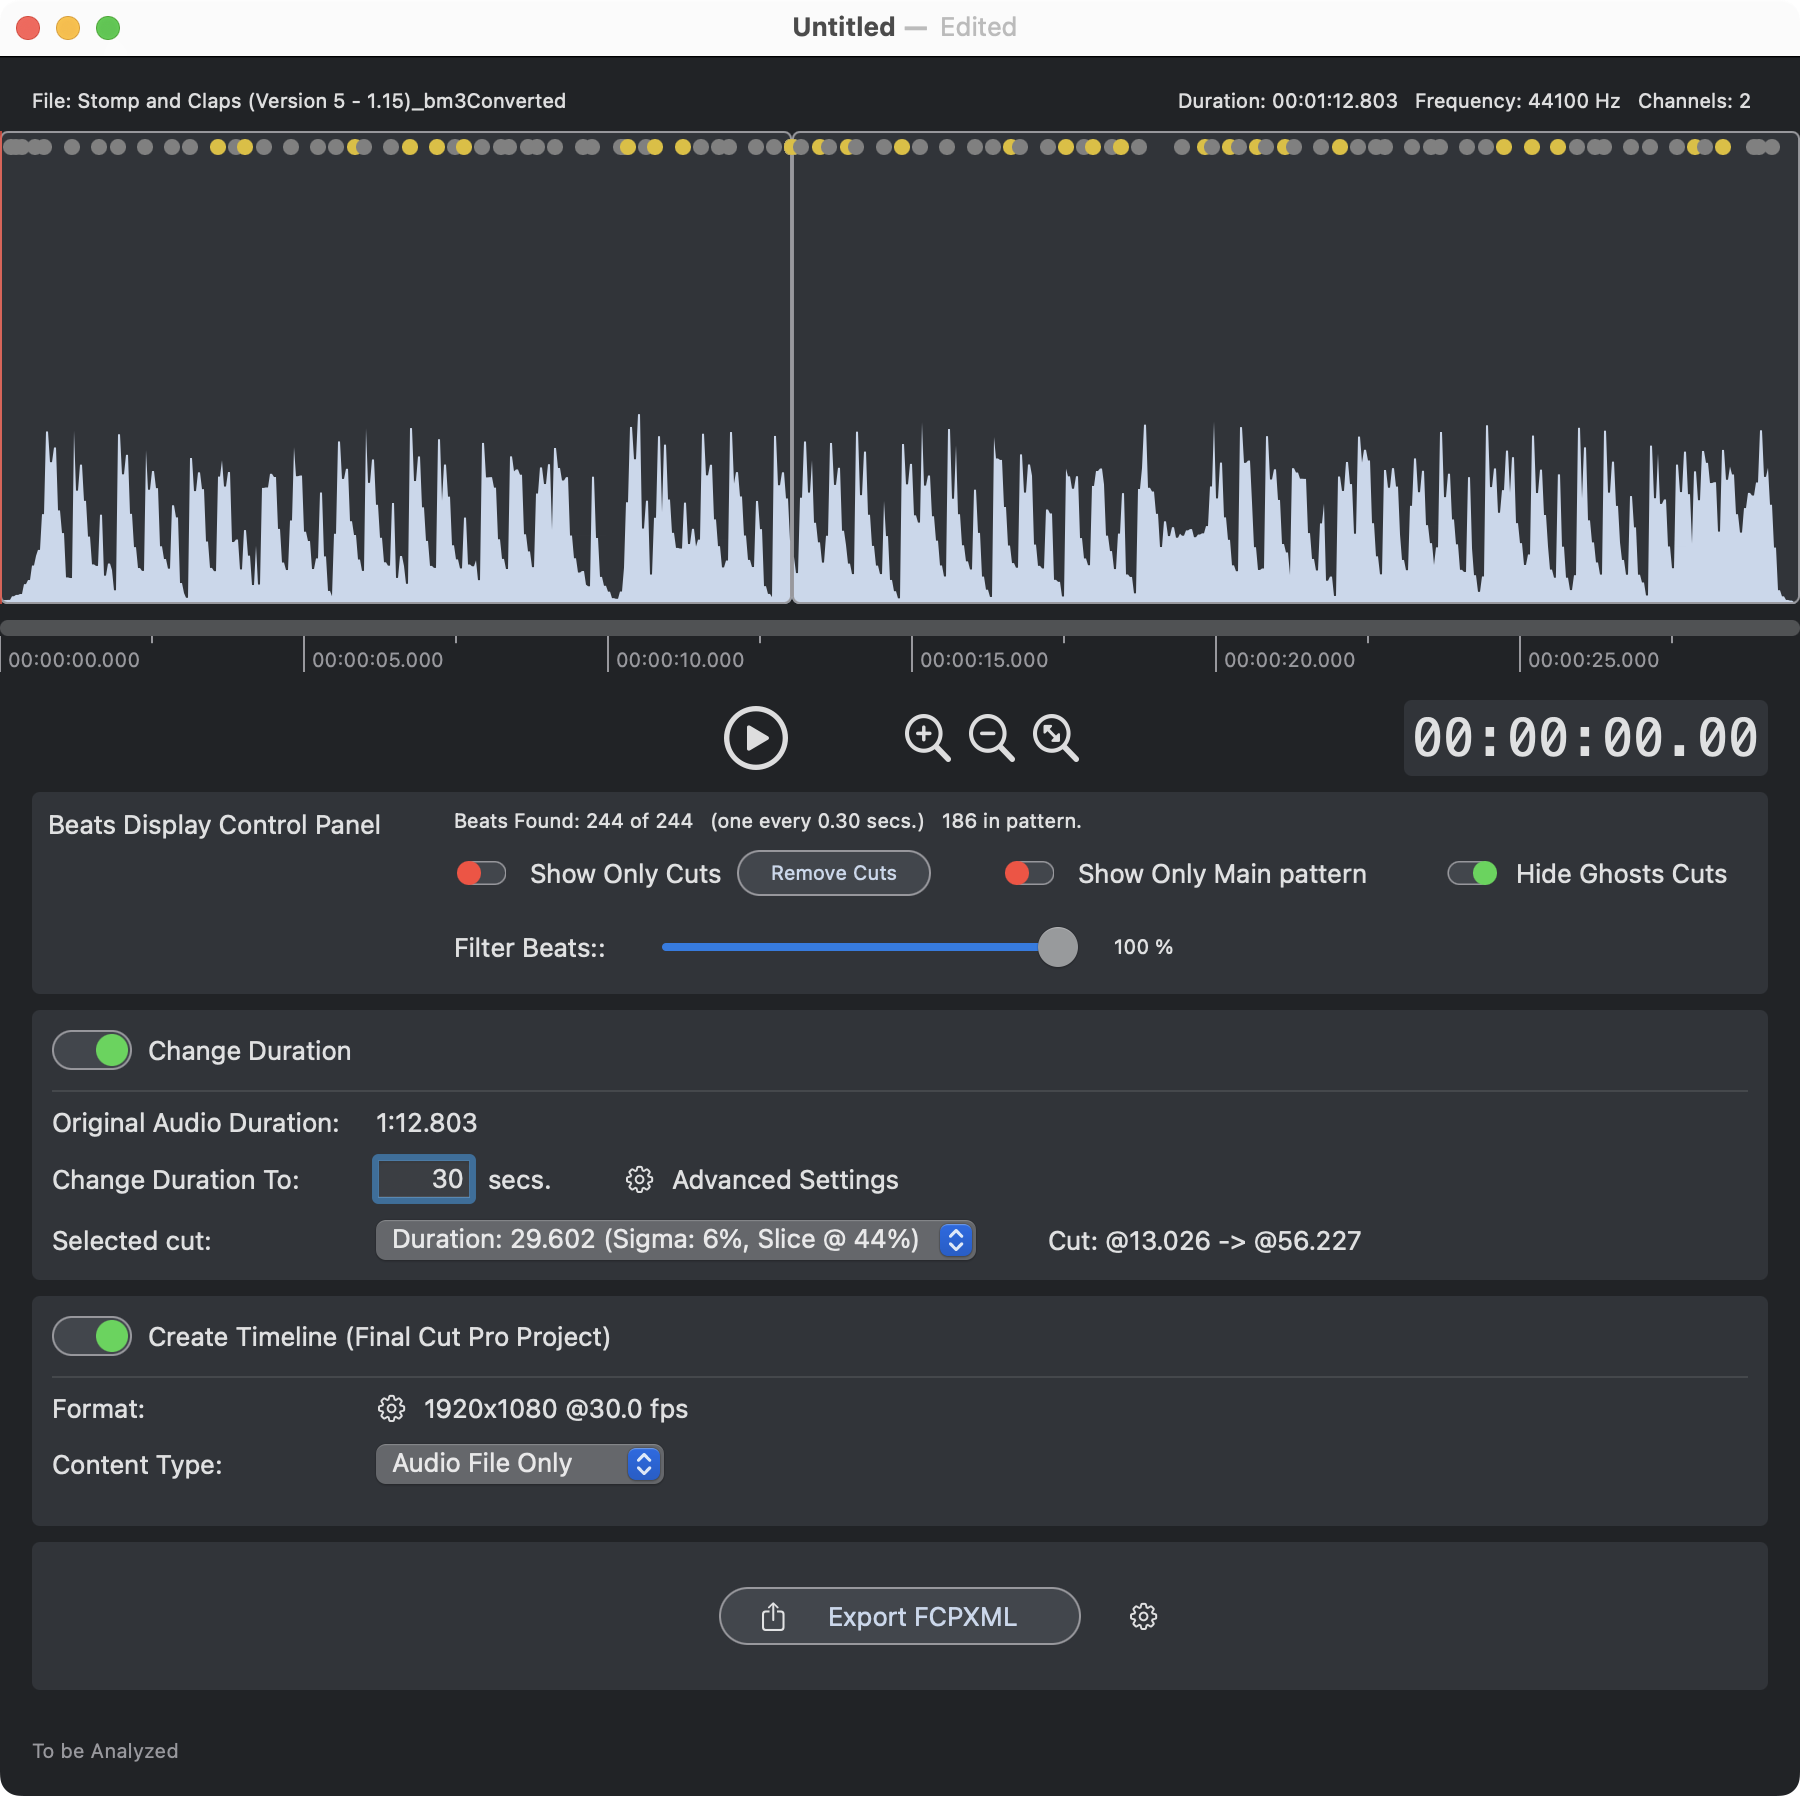
Task: Fit the waveform zoom to the window
Action: tap(1055, 738)
